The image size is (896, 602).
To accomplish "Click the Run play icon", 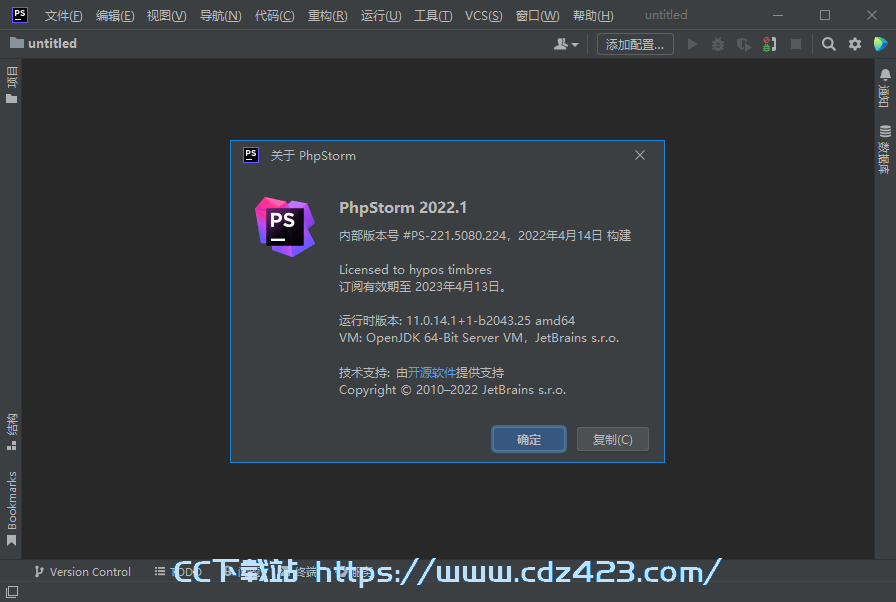I will pyautogui.click(x=692, y=44).
